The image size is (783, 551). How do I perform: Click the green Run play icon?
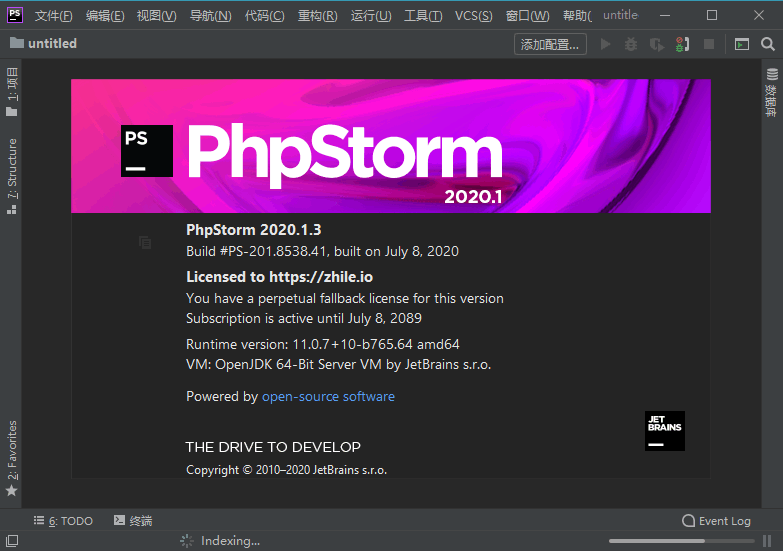click(605, 44)
